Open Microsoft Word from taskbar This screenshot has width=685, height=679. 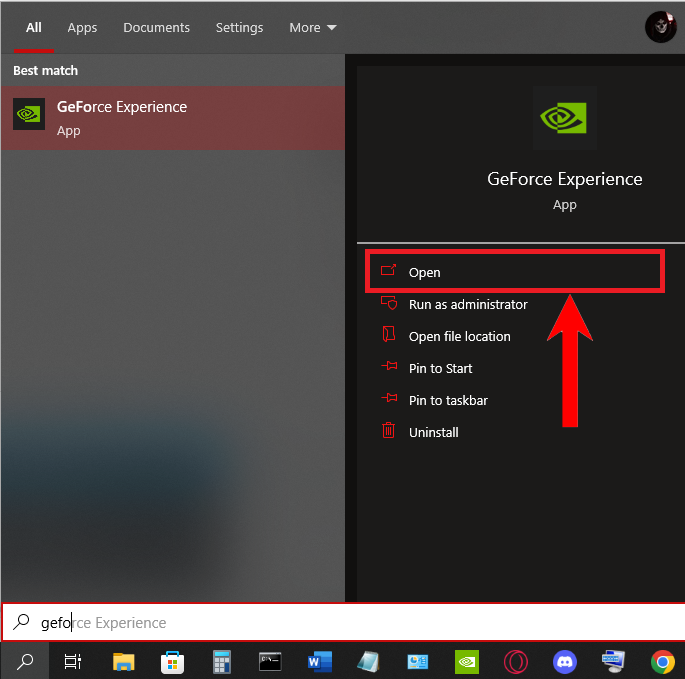[320, 662]
